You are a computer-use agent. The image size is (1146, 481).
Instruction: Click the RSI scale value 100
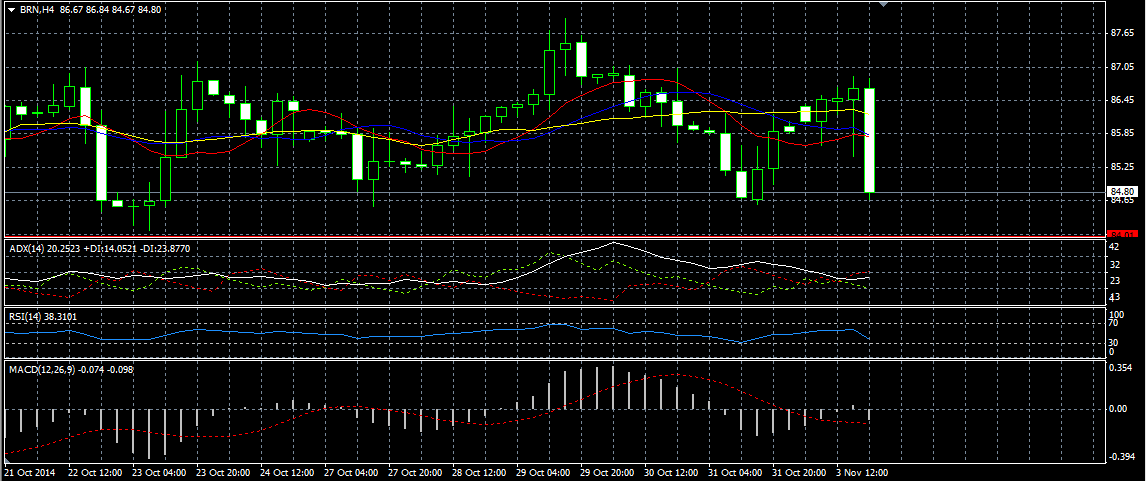[x=1117, y=313]
